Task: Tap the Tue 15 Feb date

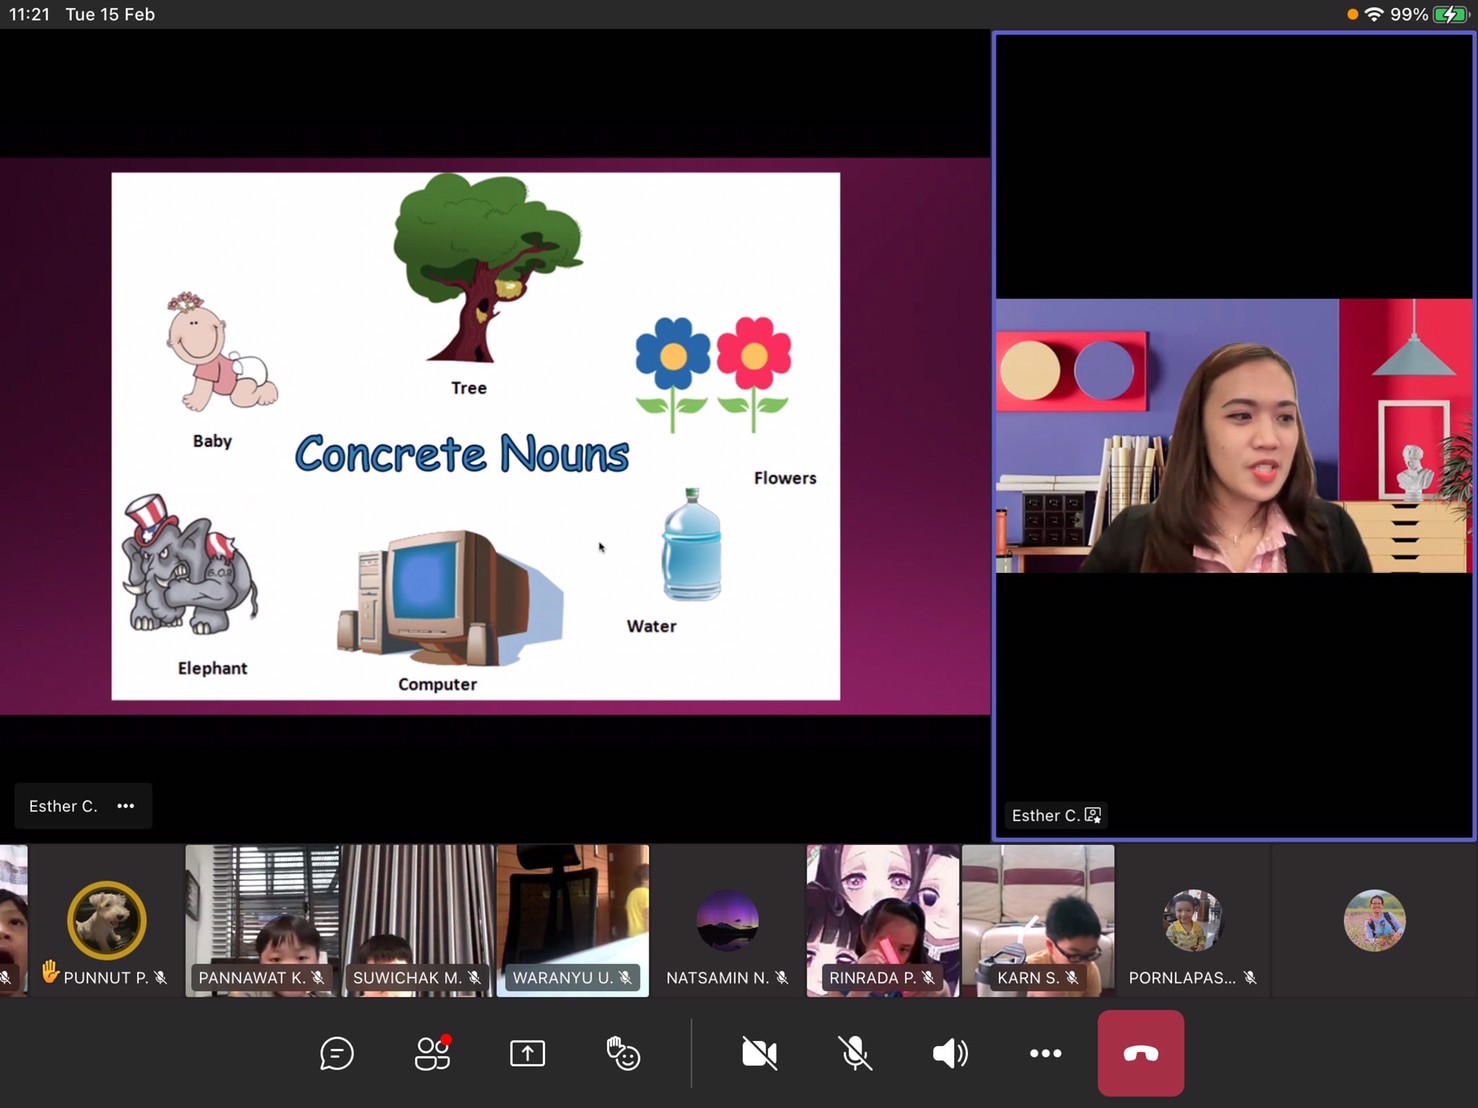Action: [x=110, y=14]
